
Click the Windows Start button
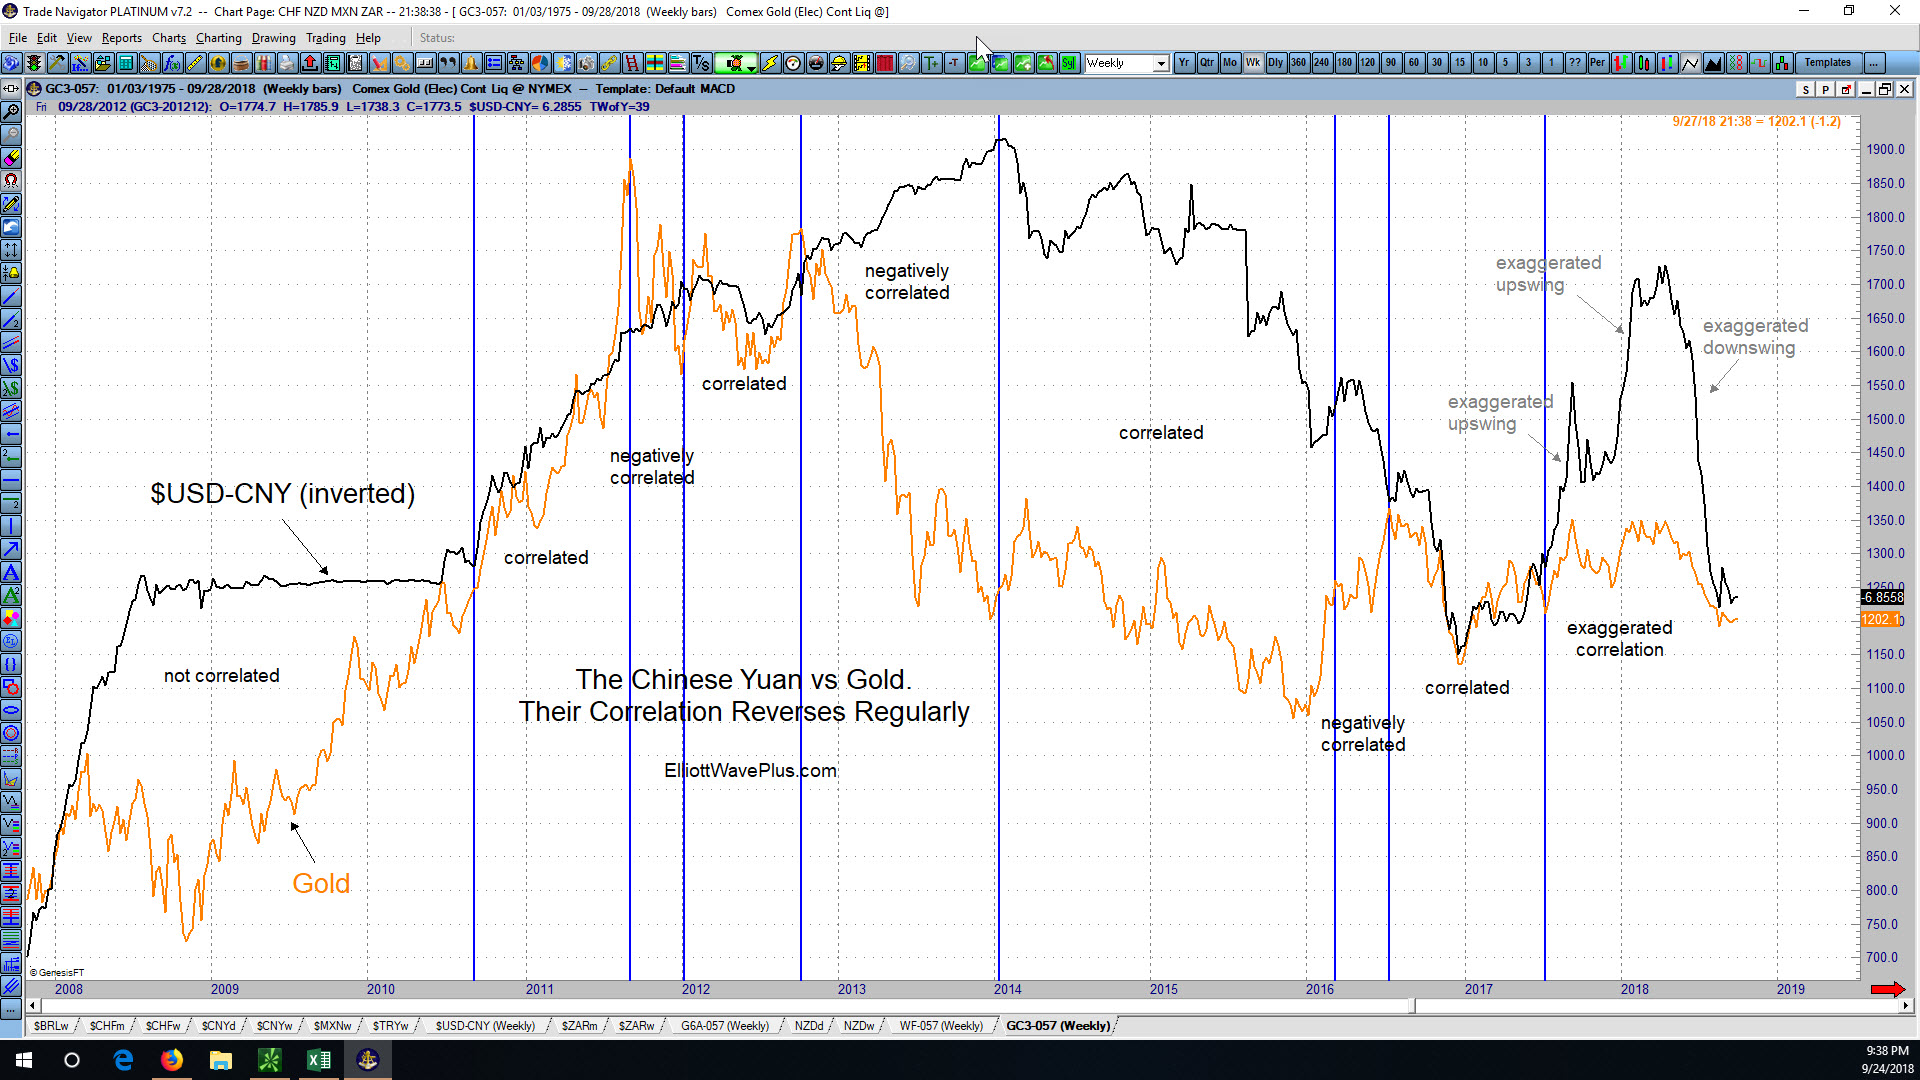tap(24, 1060)
